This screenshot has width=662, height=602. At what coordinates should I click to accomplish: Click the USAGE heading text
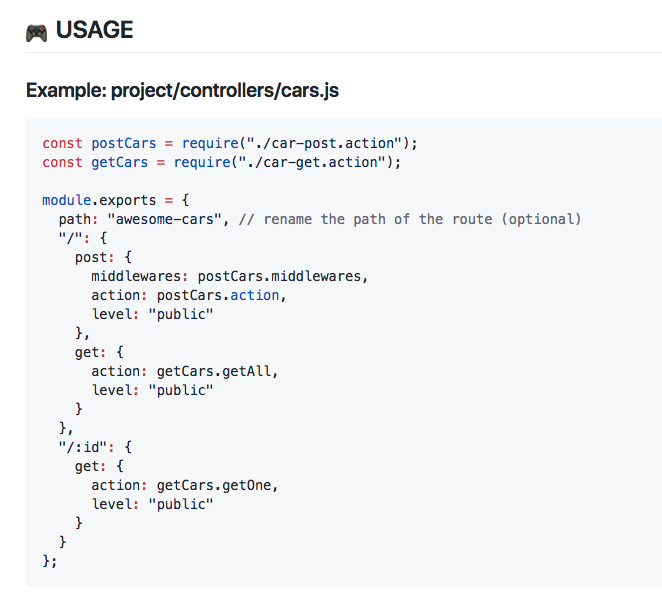(94, 31)
